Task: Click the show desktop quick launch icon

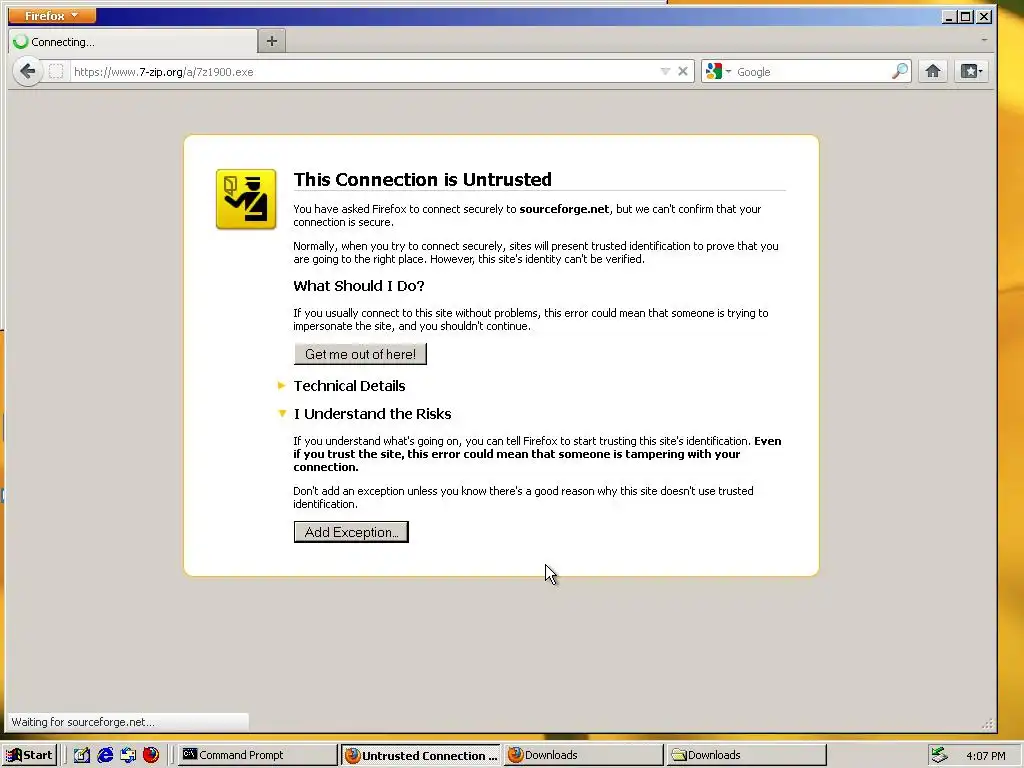Action: tap(128, 755)
